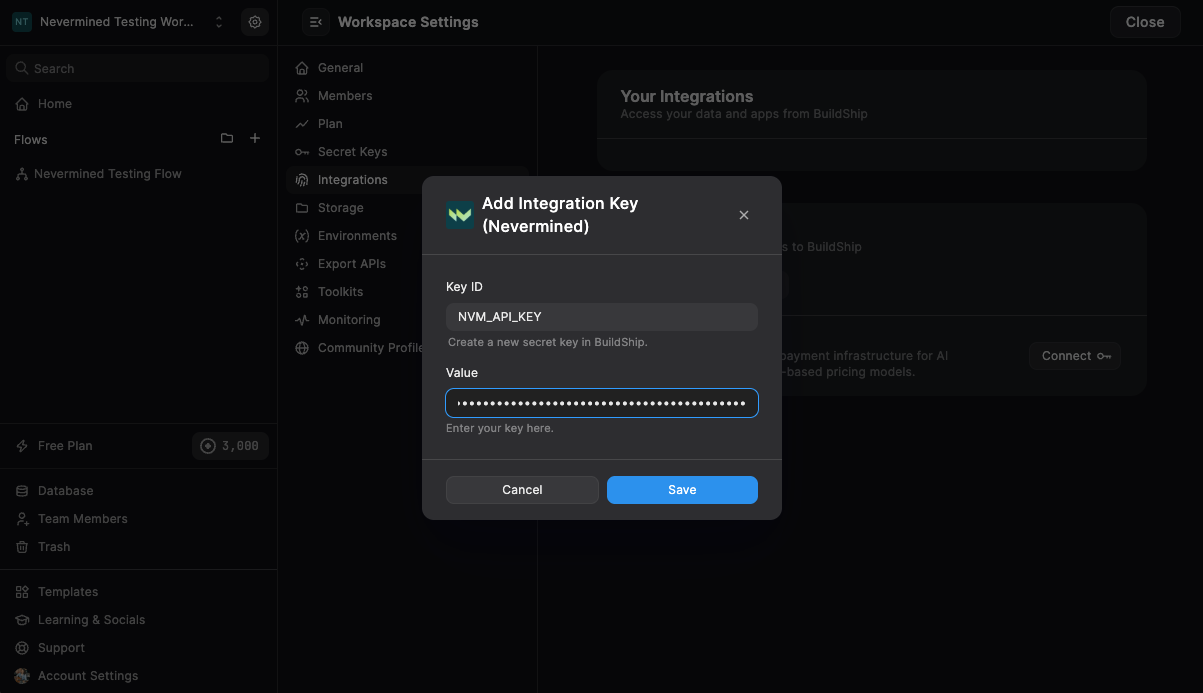1203x693 pixels.
Task: Switch to the Members settings section
Action: point(343,95)
